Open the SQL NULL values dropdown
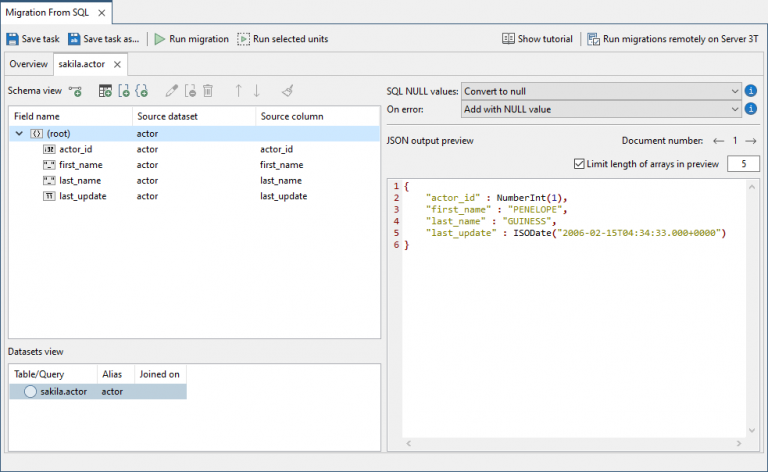 600,91
